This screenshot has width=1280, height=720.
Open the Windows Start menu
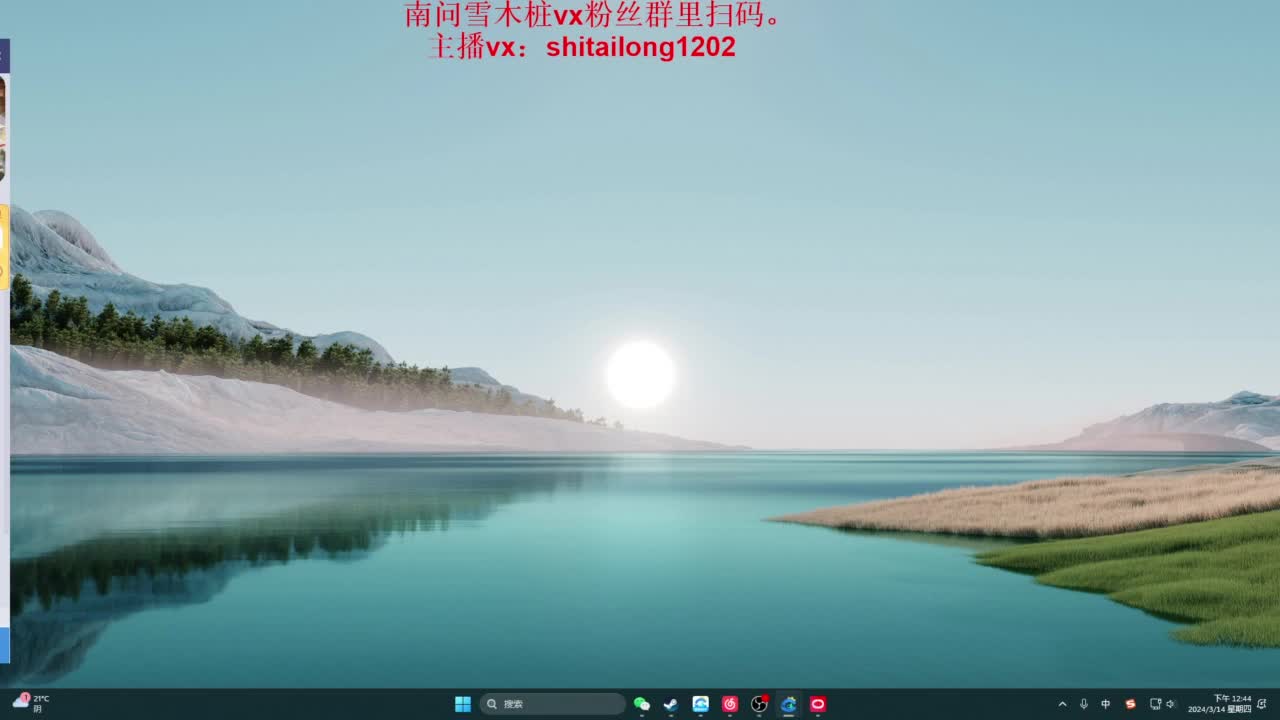coord(463,704)
